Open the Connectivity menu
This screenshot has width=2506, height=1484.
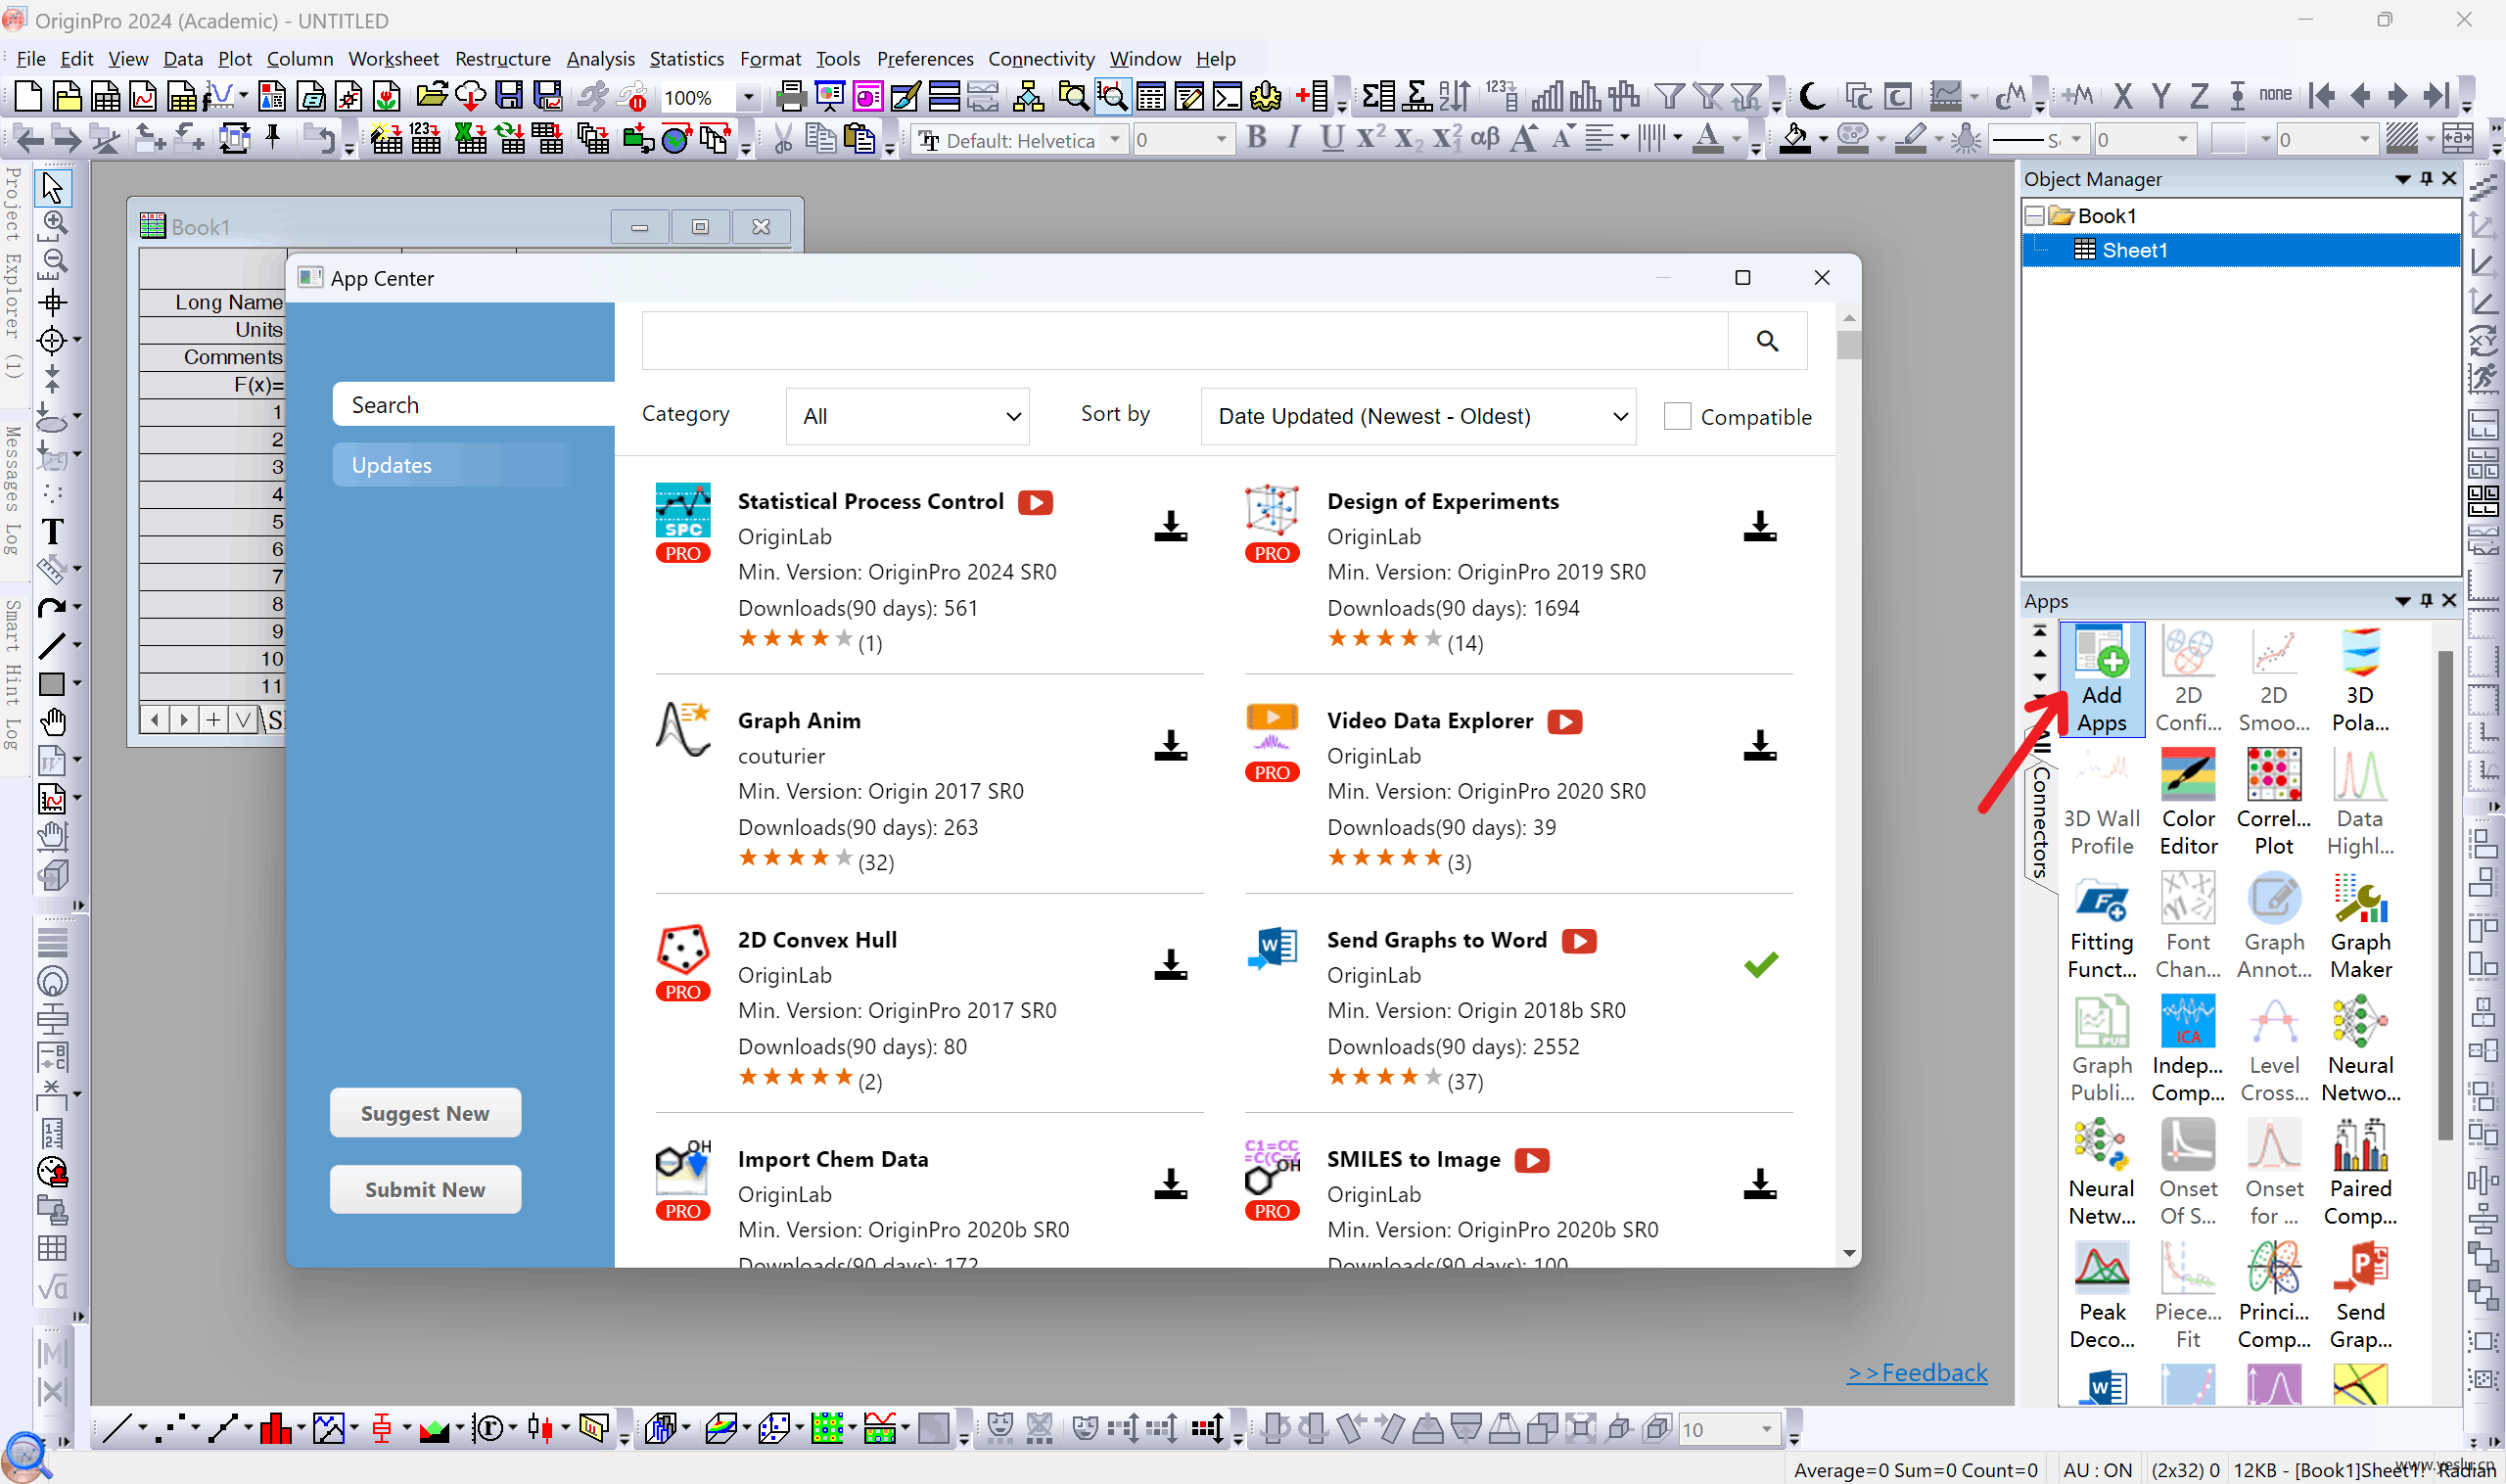tap(1041, 58)
